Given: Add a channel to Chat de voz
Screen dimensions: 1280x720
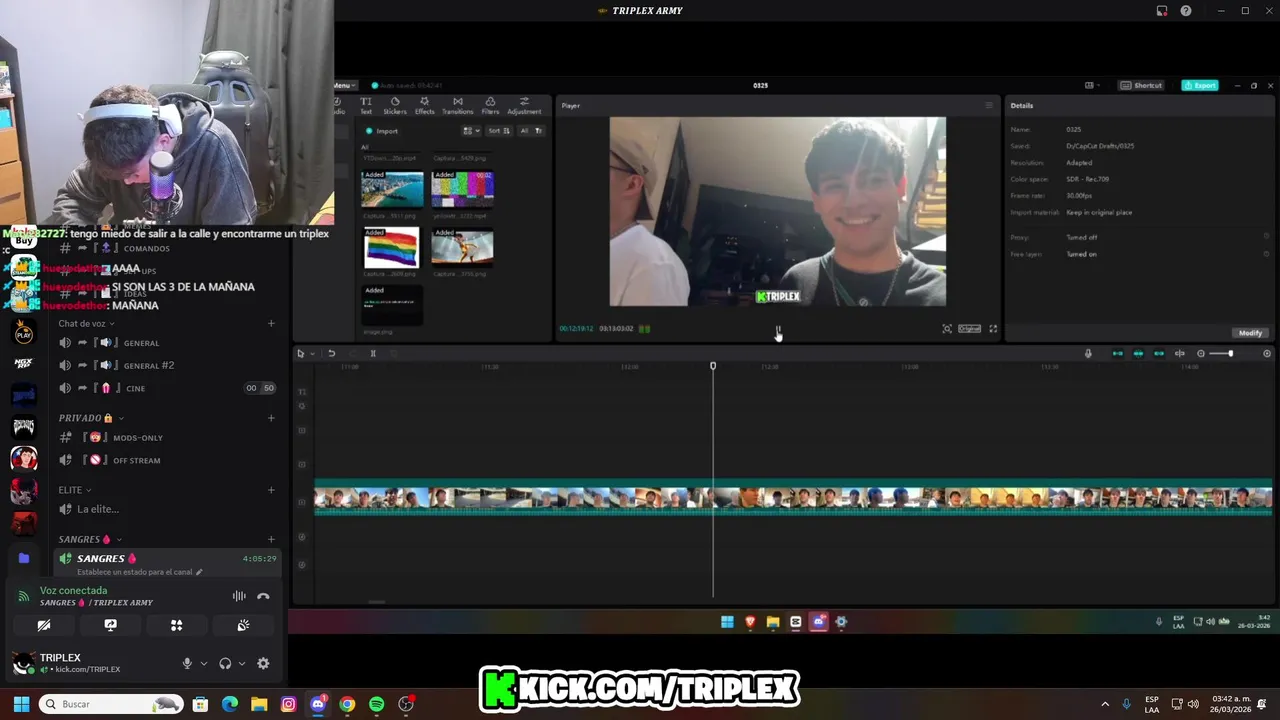Looking at the screenshot, I should click(x=271, y=324).
